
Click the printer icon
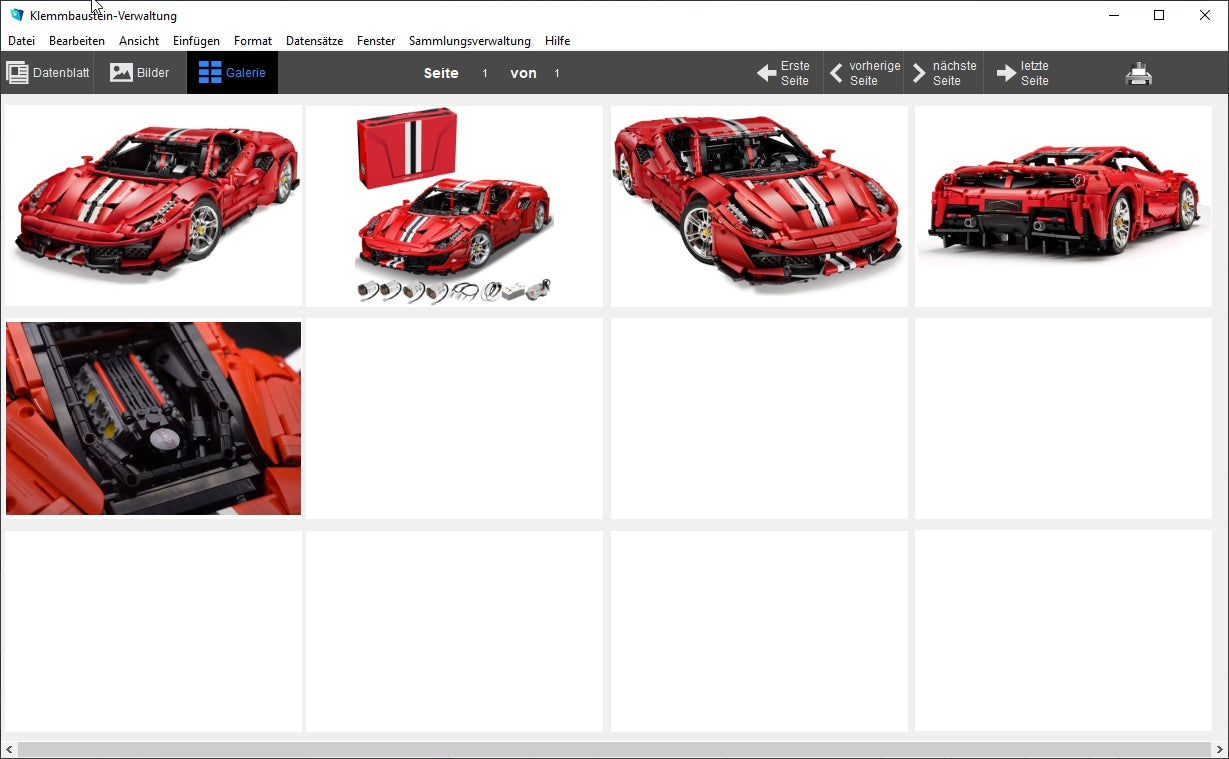coord(1139,74)
